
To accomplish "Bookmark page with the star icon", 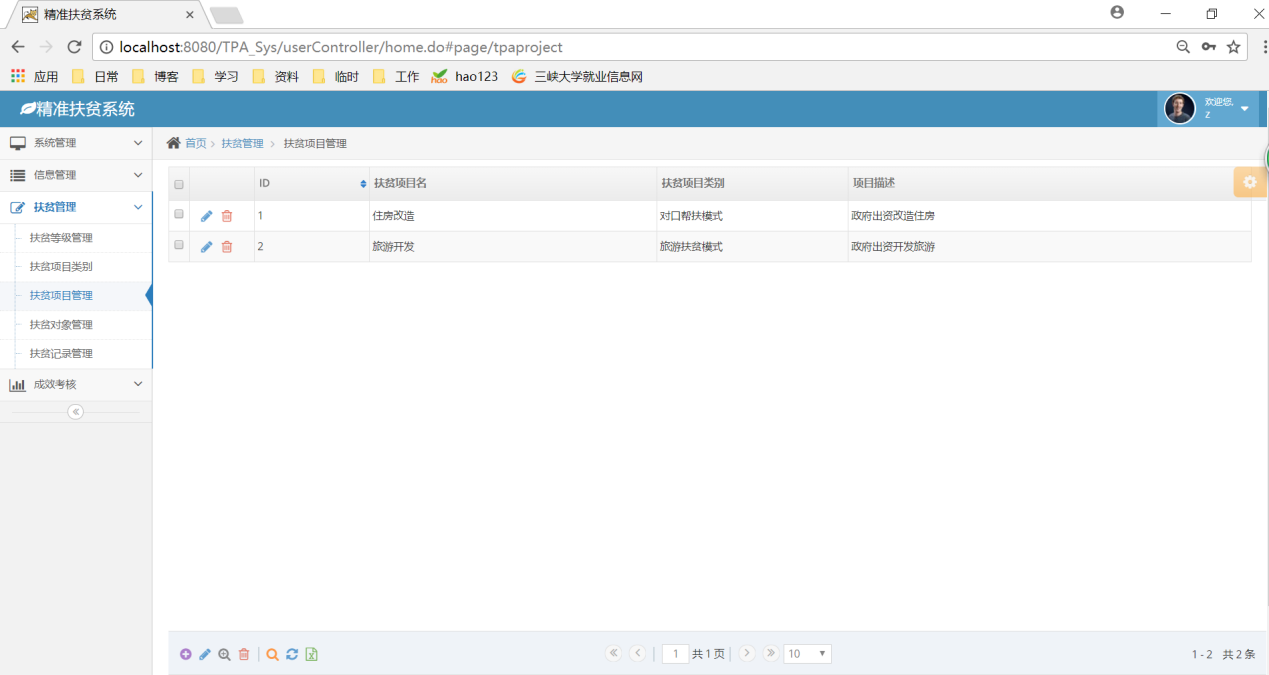I will (x=1234, y=47).
